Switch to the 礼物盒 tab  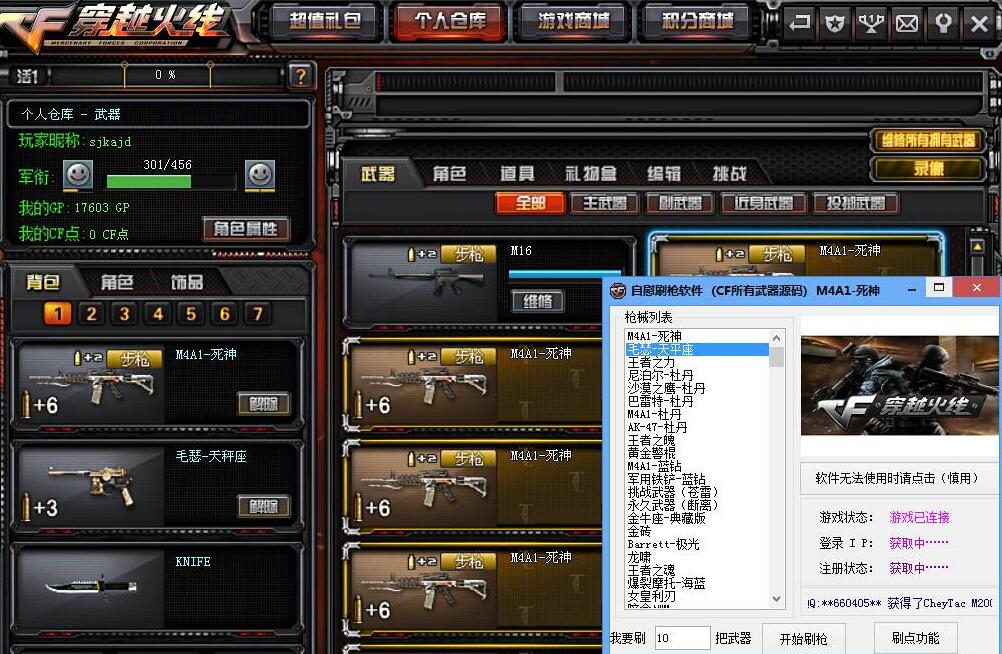pyautogui.click(x=590, y=173)
